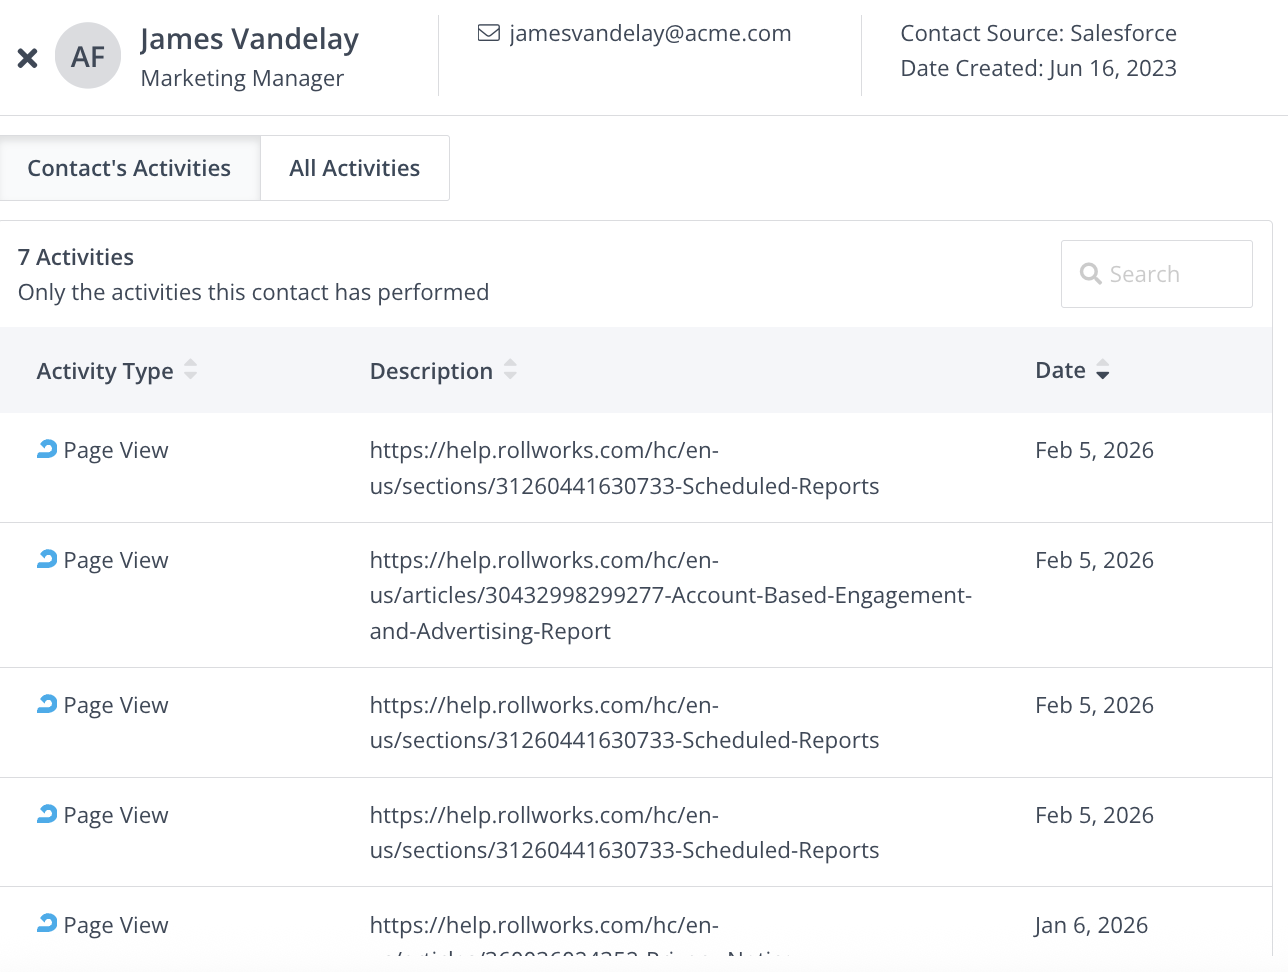Click the third row's Page View icon
The width and height of the screenshot is (1288, 972).
[x=47, y=704]
